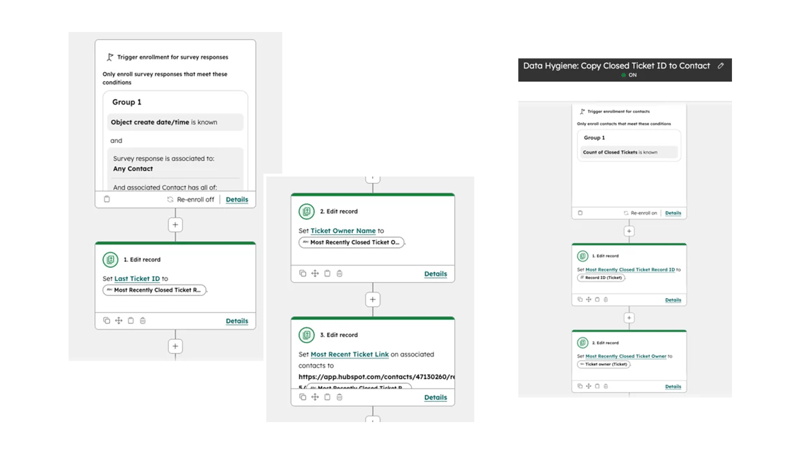800x457 pixels.
Task: Click Edit record icon on Closed Ticket Owner card
Action: [x=582, y=343]
